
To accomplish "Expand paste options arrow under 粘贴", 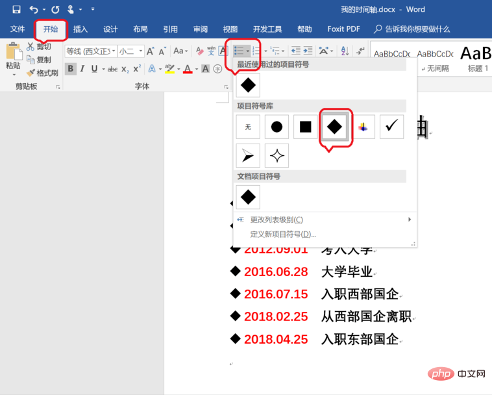I will tap(14, 75).
